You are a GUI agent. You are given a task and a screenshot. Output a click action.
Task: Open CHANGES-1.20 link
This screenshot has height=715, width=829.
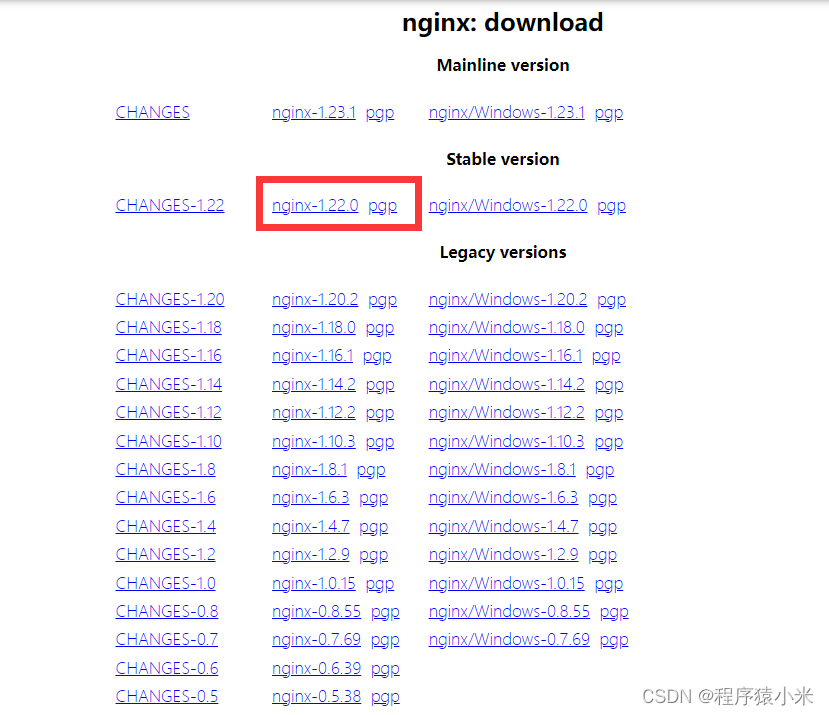tap(170, 299)
